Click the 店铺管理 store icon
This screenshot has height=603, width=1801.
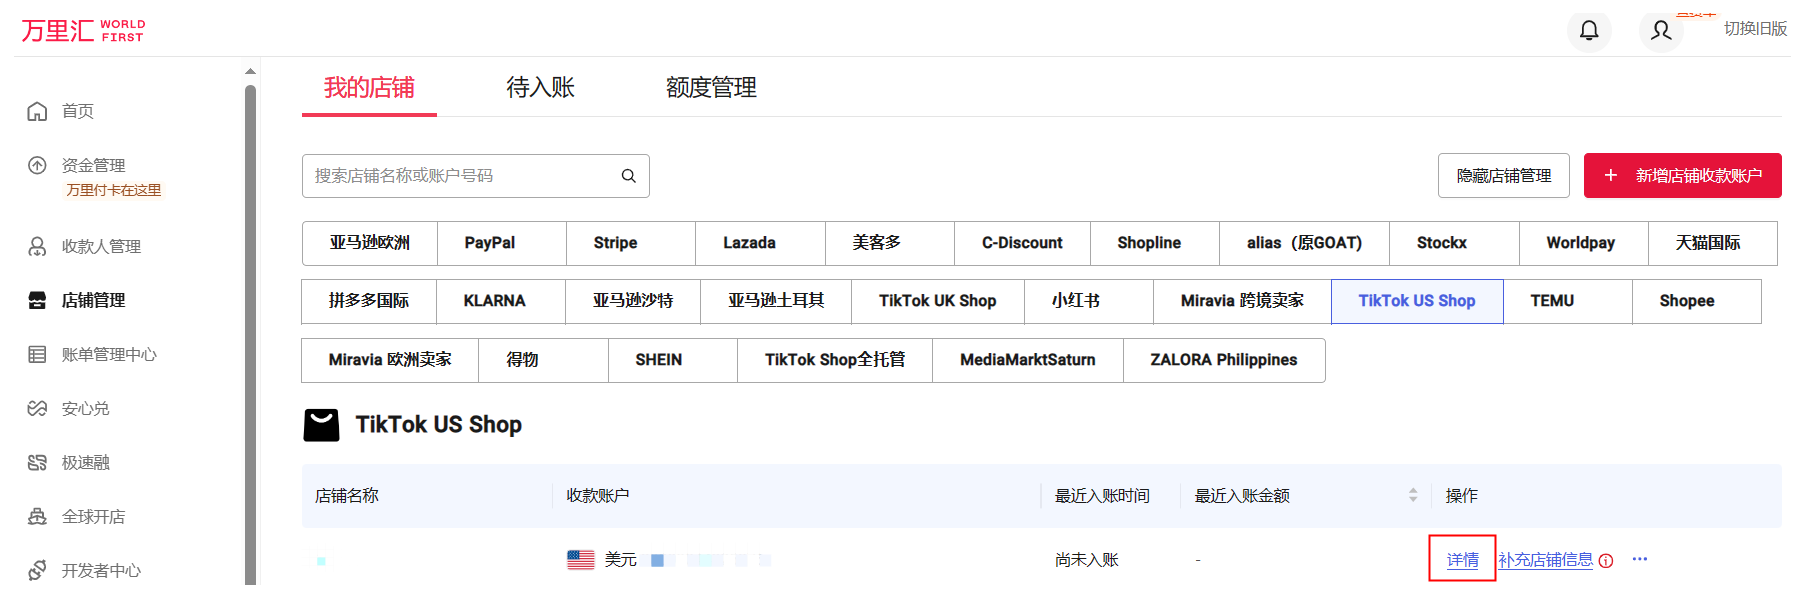pos(37,300)
